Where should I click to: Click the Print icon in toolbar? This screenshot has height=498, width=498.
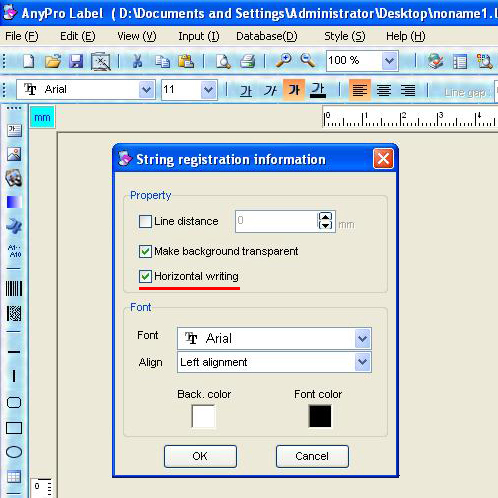[247, 61]
